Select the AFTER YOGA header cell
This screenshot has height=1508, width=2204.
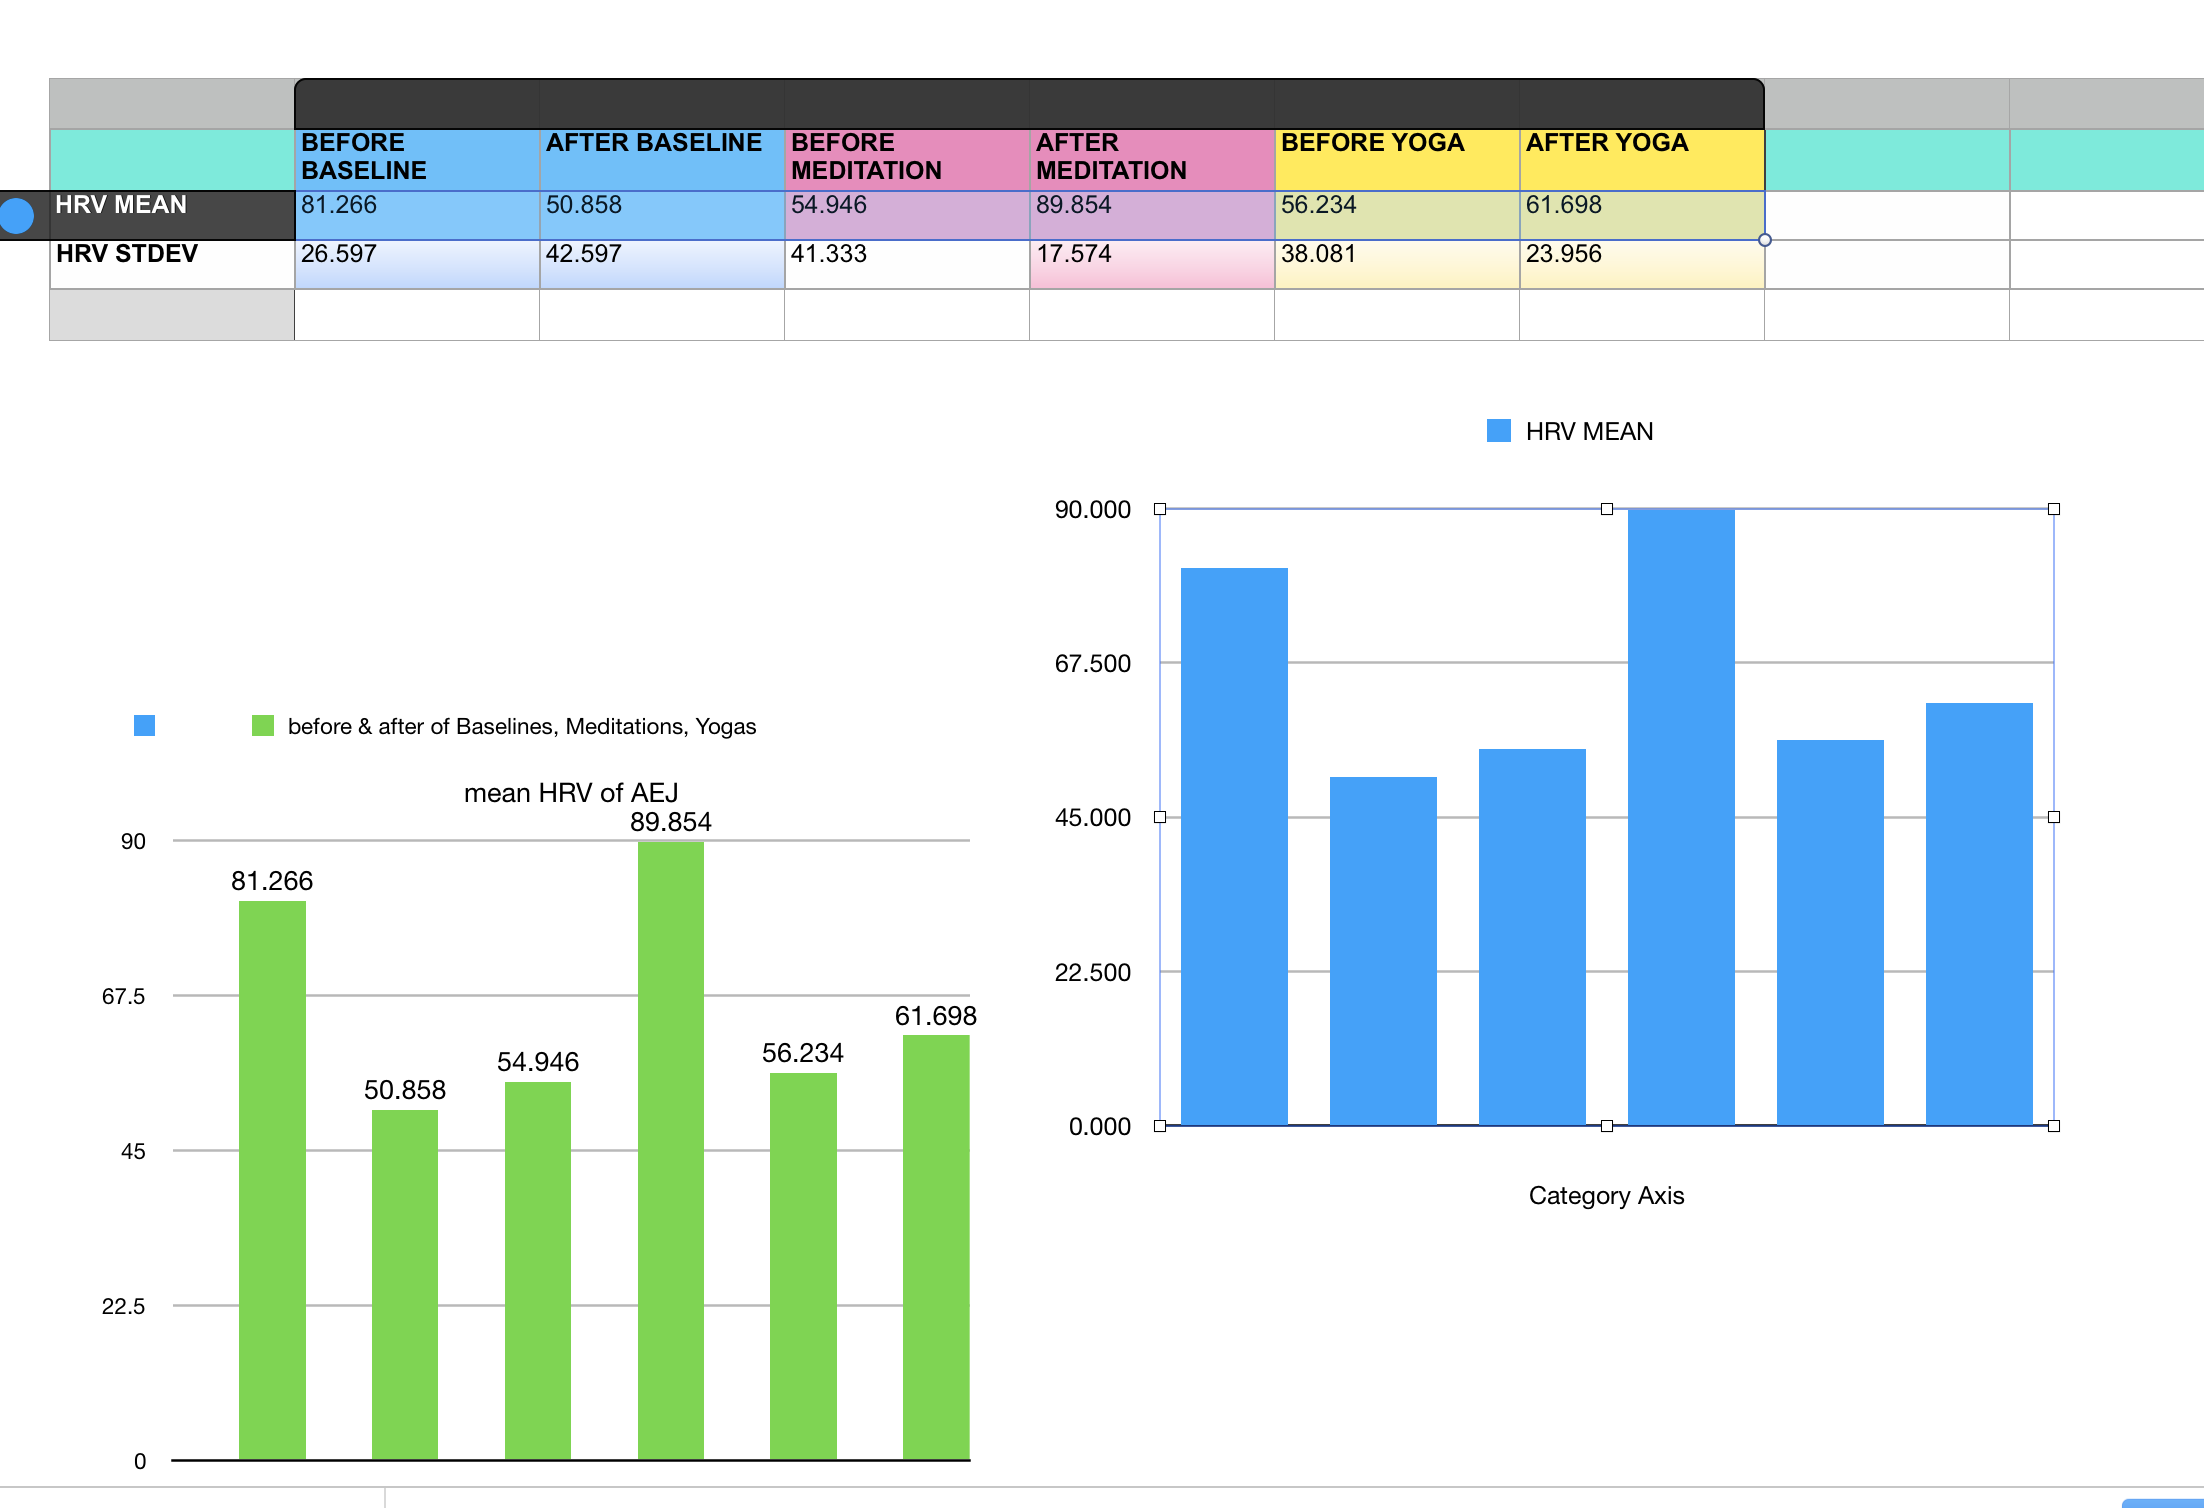[1641, 158]
